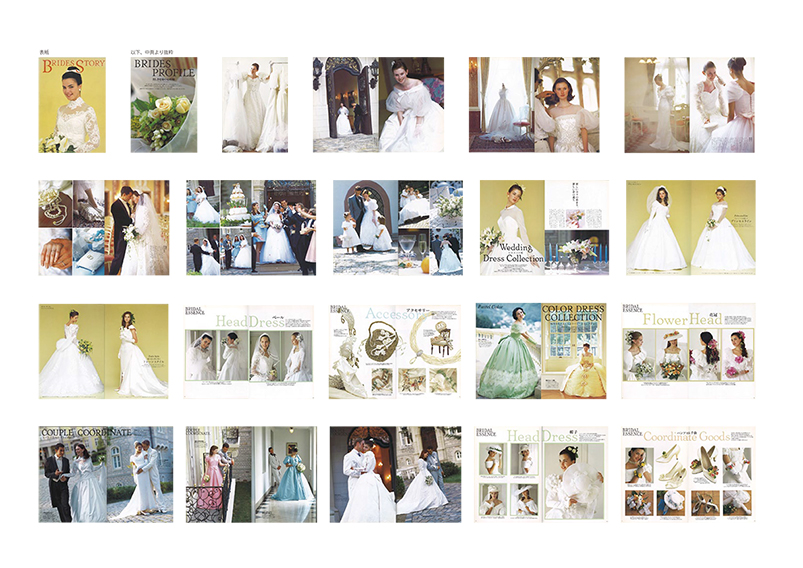Select the yellow spread with long train dress
This screenshot has width=803, height=568.
[103, 351]
